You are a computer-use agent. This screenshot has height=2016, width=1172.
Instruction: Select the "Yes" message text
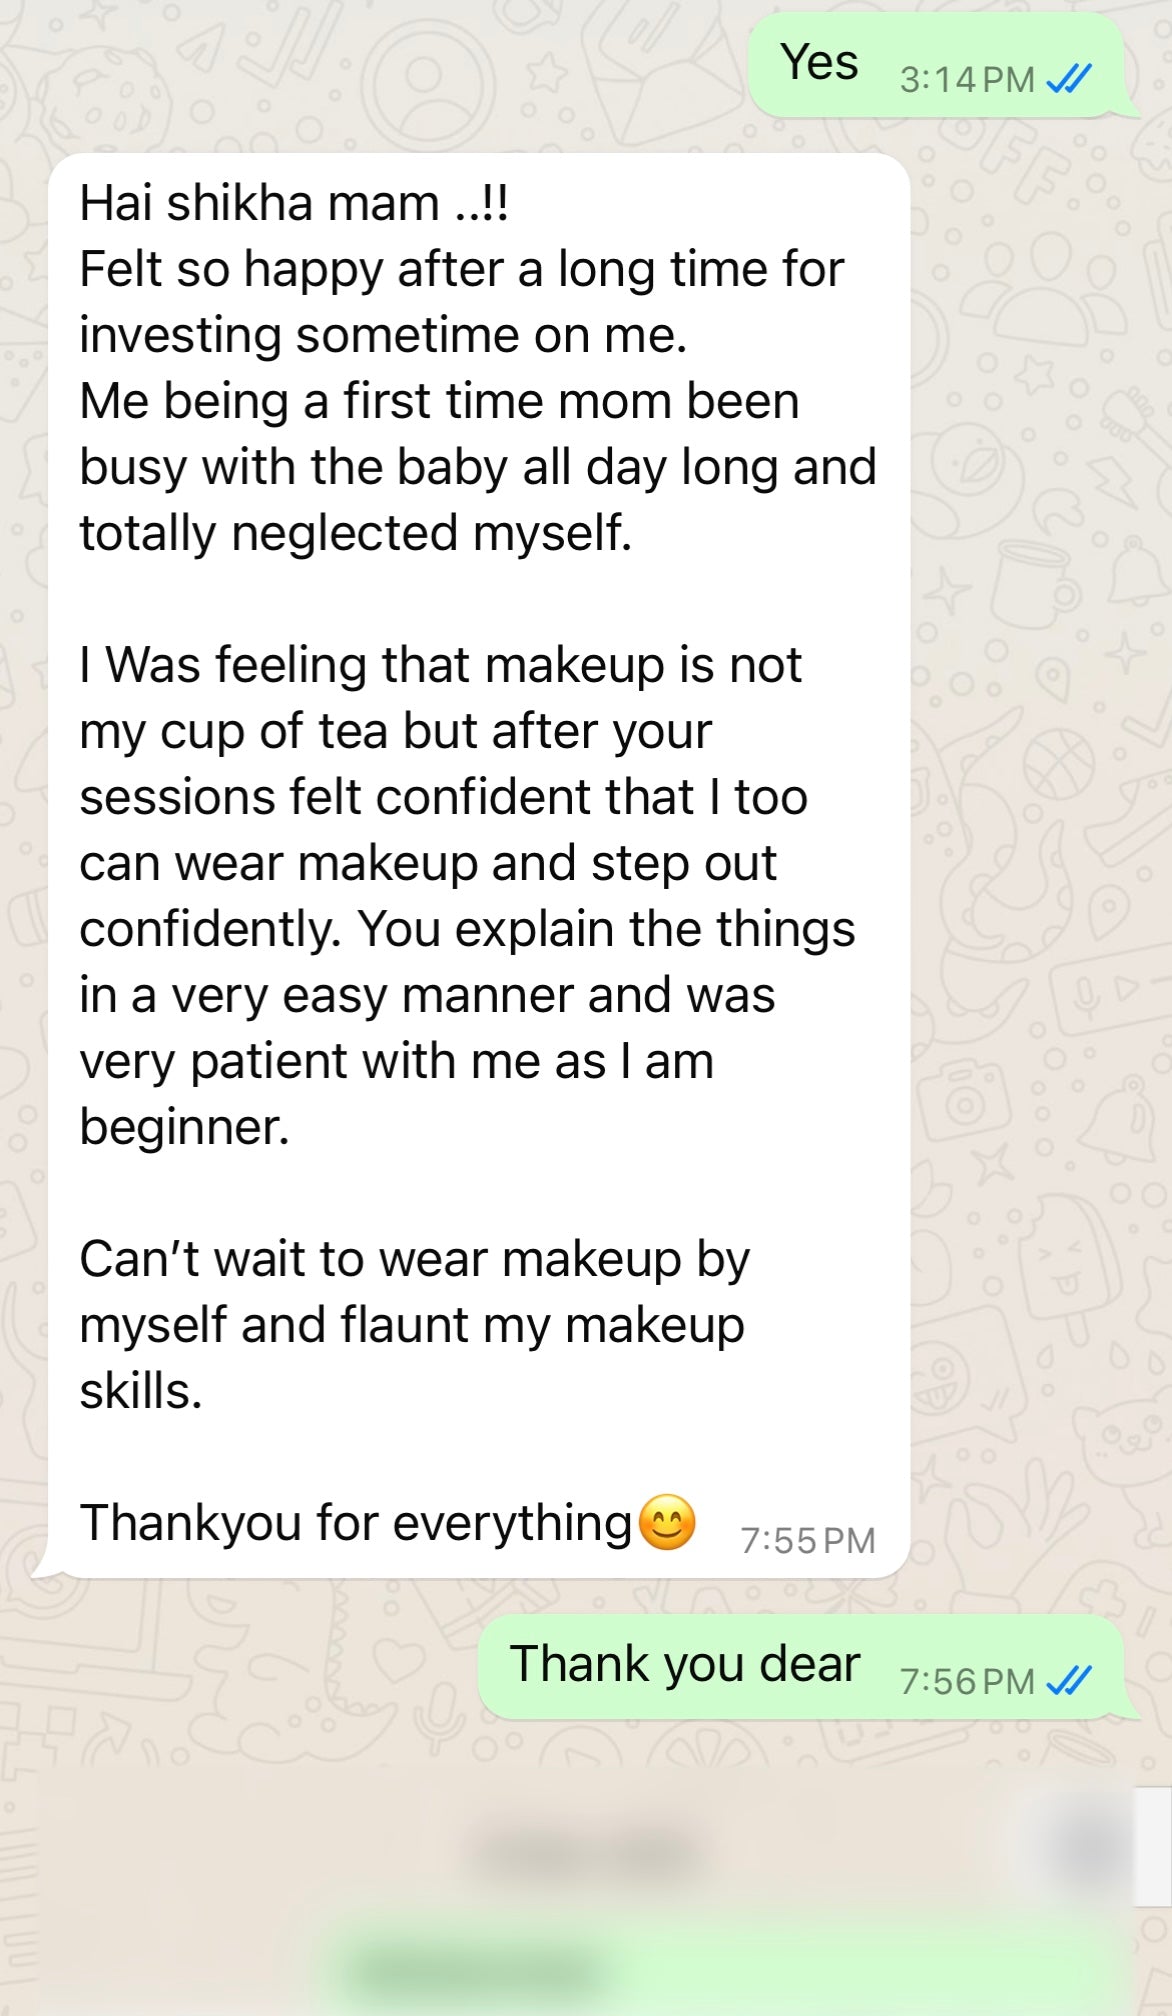pos(819,63)
